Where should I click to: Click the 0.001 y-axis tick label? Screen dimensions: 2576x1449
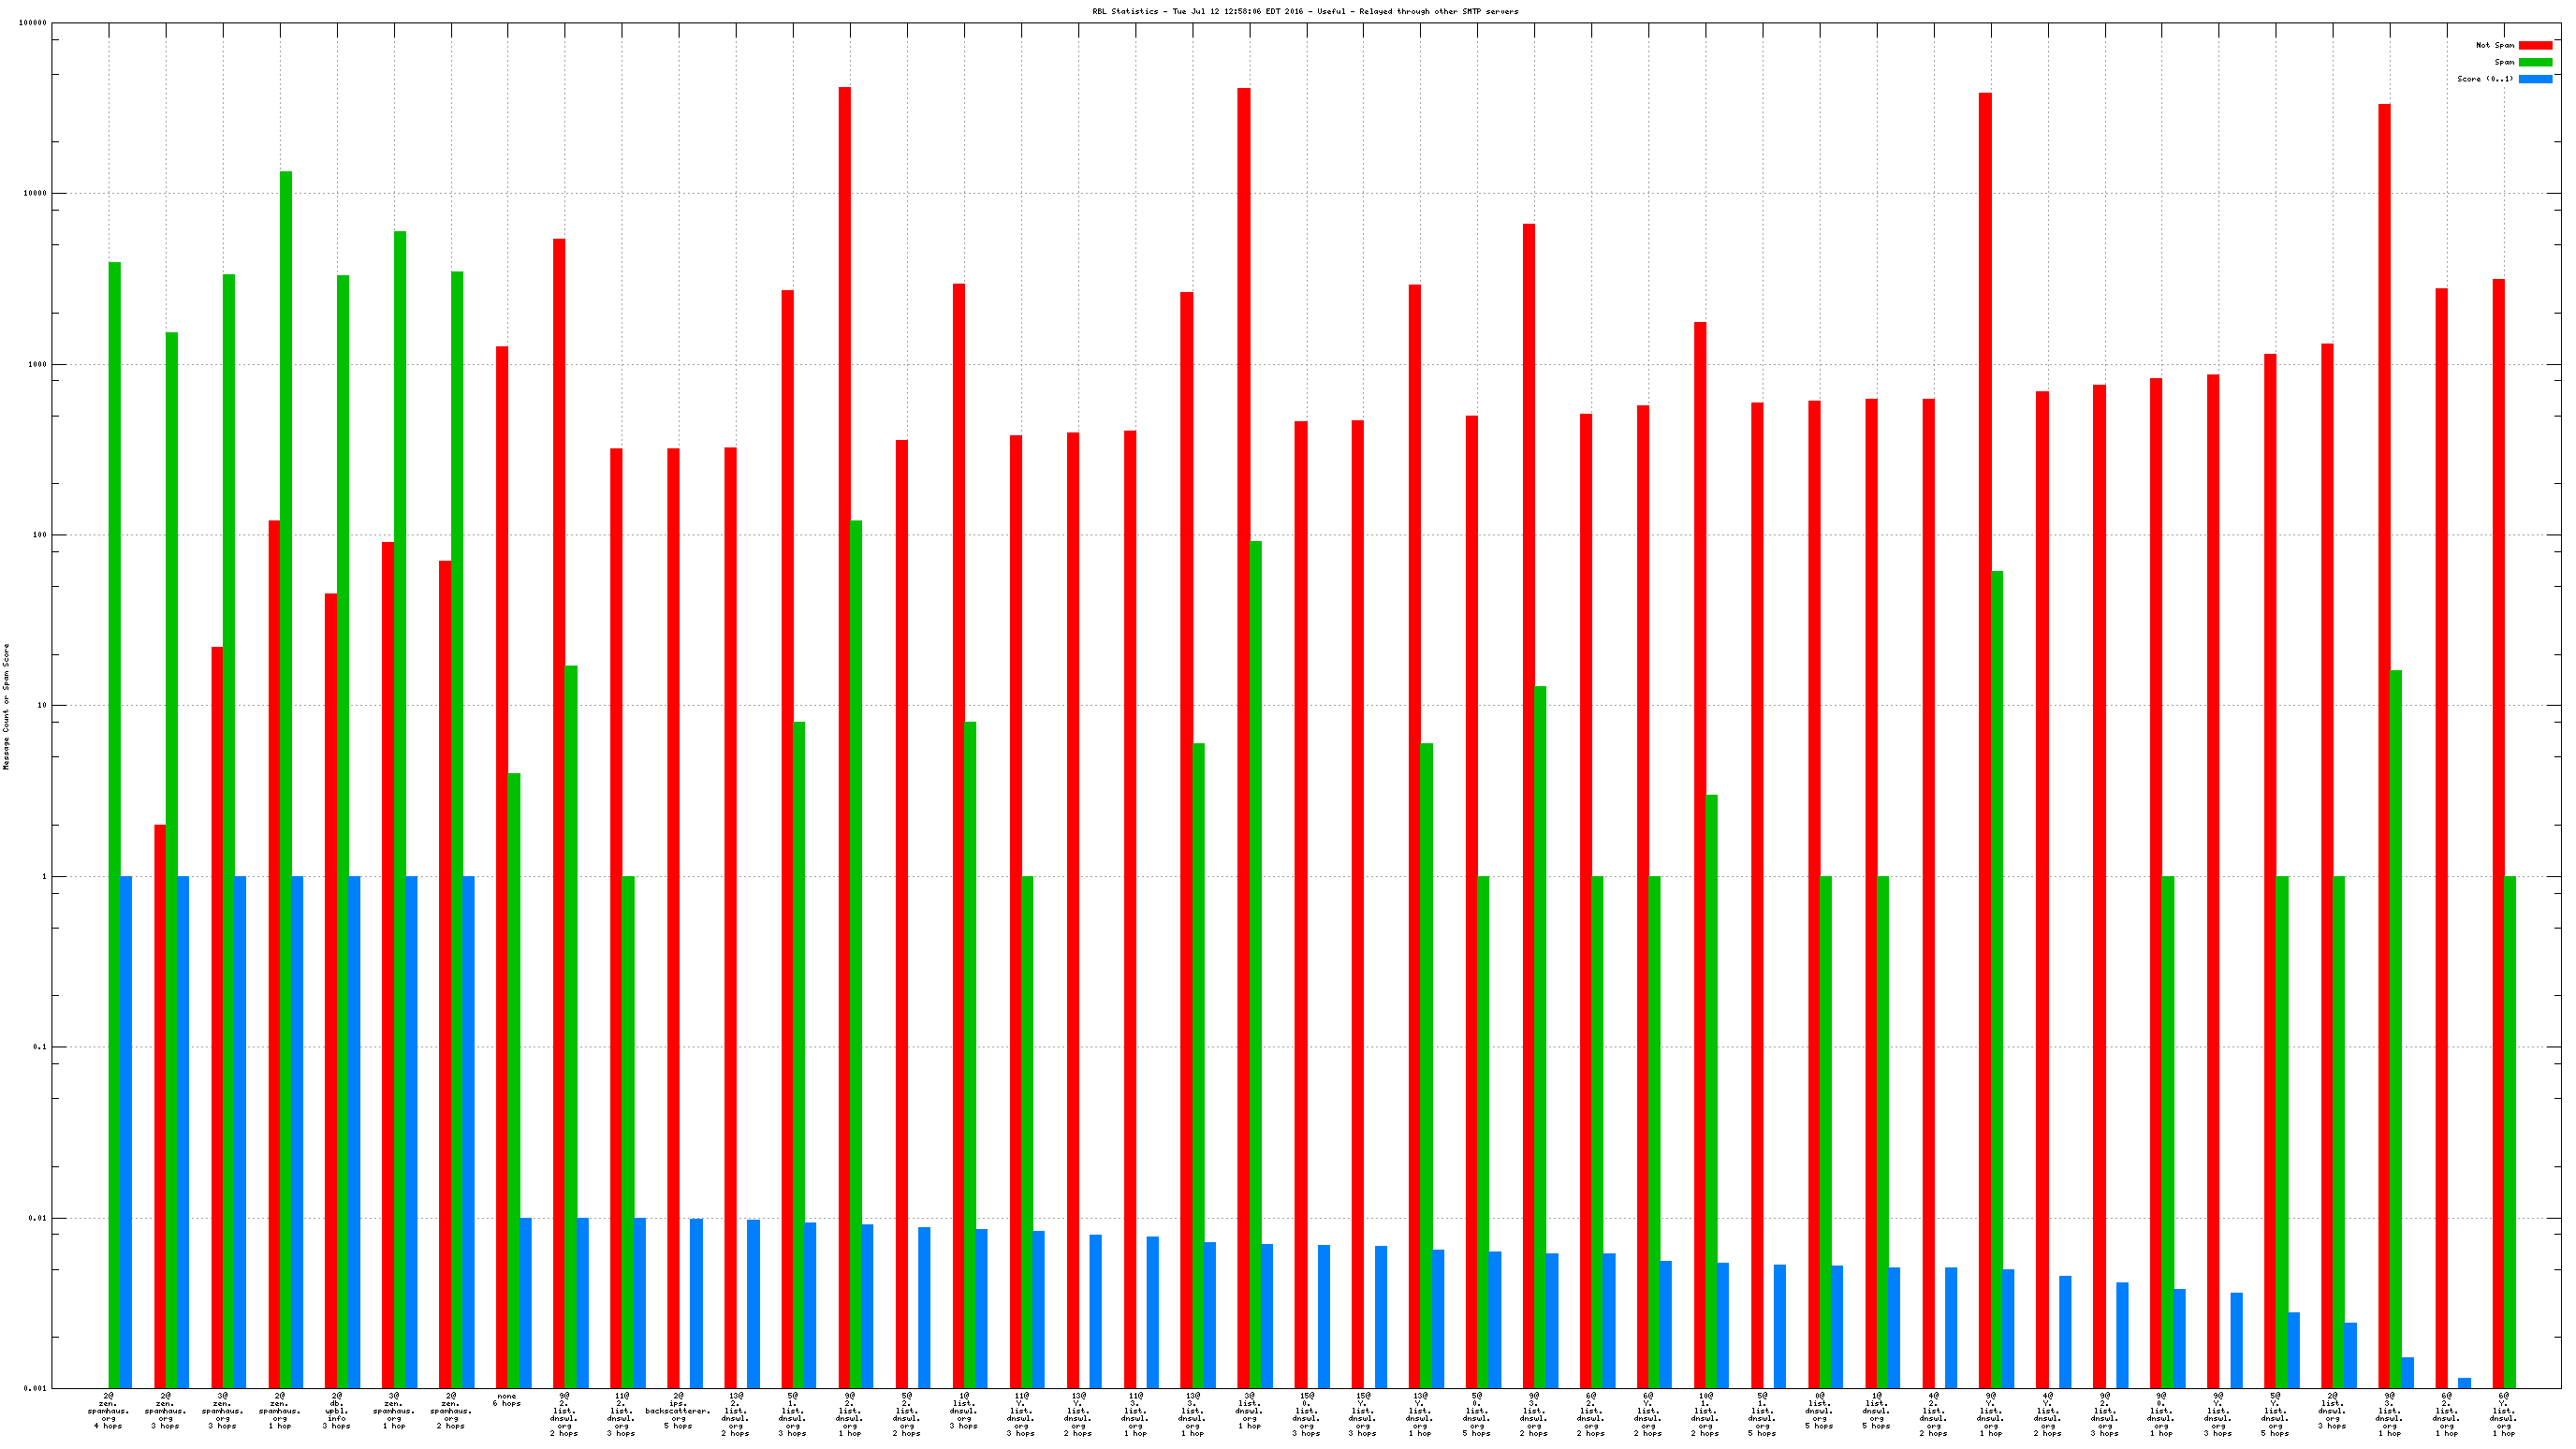[x=35, y=1389]
